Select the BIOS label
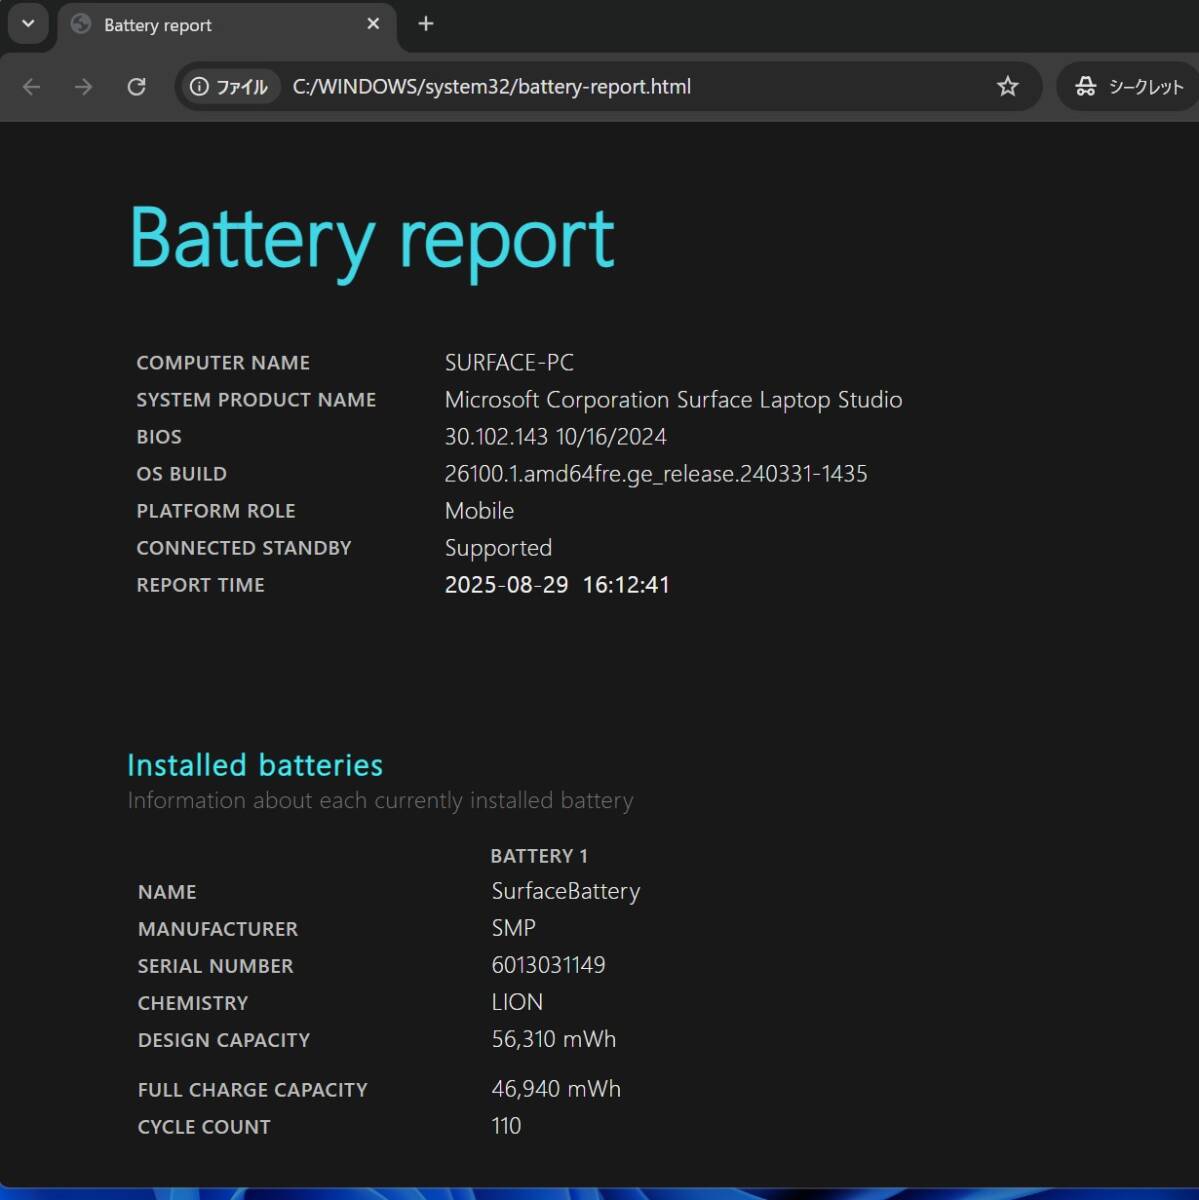The image size is (1199, 1200). tap(159, 437)
